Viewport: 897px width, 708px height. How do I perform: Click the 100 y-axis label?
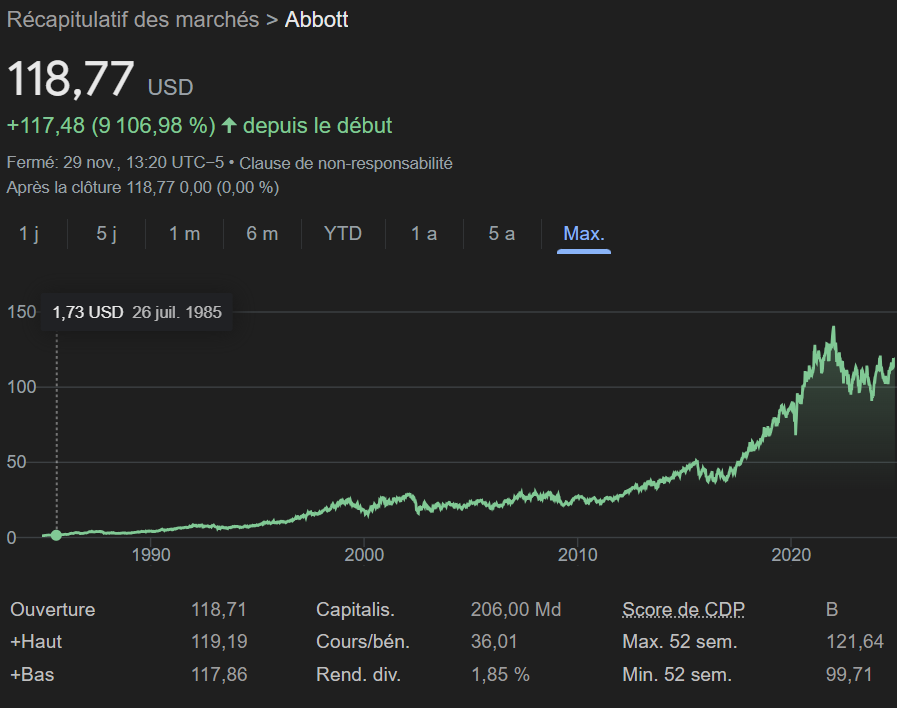click(21, 387)
